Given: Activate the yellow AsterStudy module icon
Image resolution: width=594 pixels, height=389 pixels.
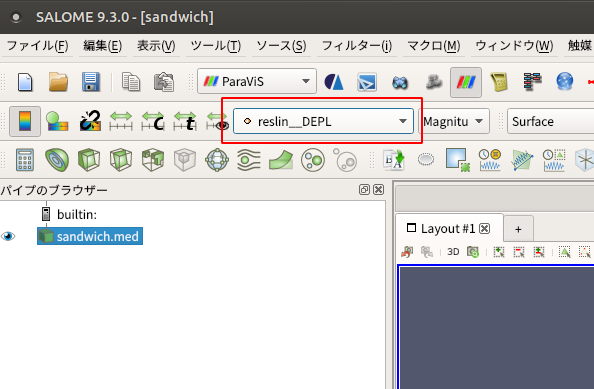Looking at the screenshot, I should pos(499,82).
